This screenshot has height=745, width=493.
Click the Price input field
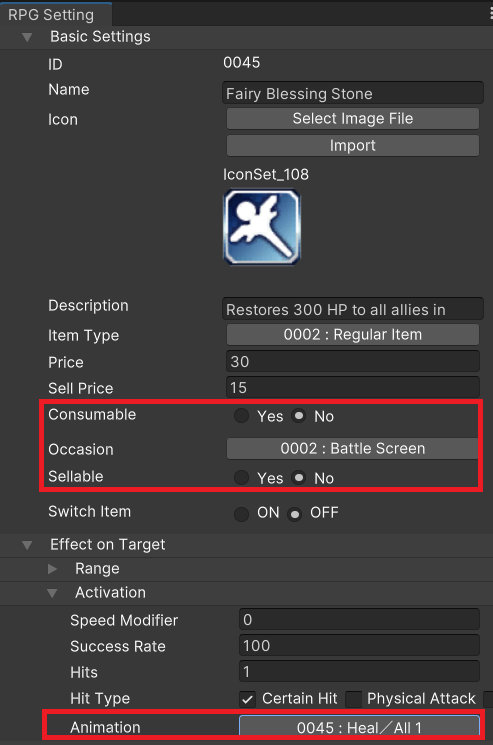352,362
